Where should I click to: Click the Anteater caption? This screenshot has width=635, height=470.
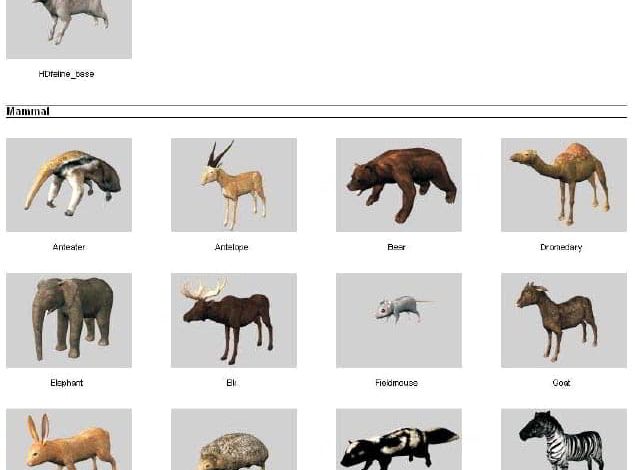click(x=69, y=247)
